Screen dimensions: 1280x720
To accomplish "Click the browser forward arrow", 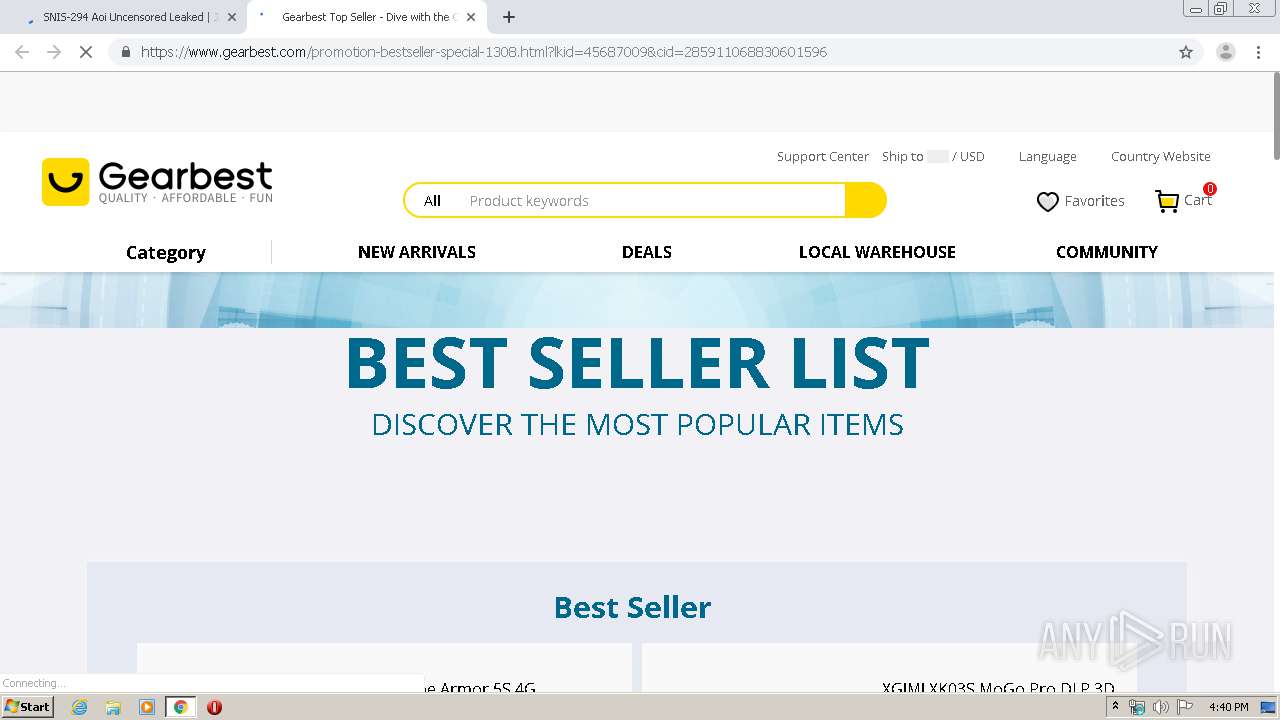I will pos(54,52).
